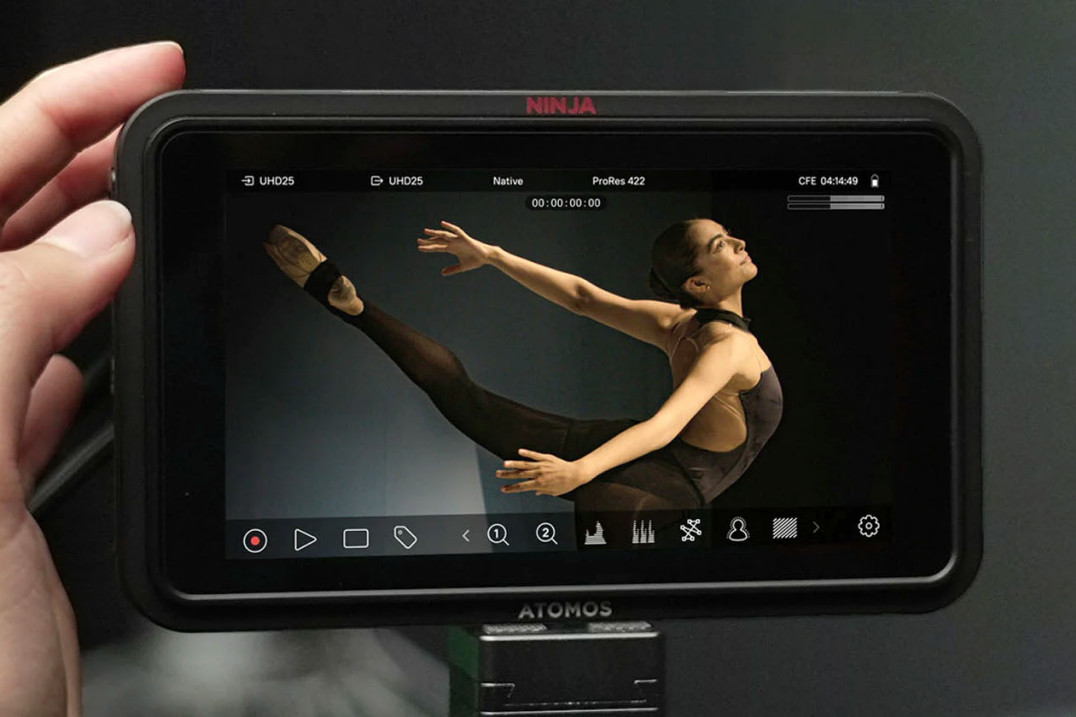Open the UHD25 input settings
The width and height of the screenshot is (1076, 717).
tap(268, 181)
